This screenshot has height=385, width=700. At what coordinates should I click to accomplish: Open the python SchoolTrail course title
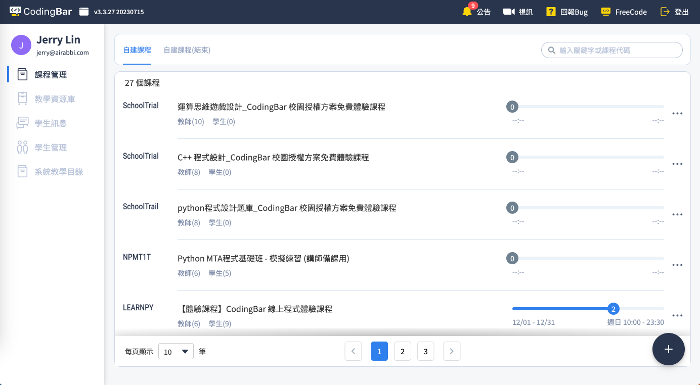[x=287, y=208]
